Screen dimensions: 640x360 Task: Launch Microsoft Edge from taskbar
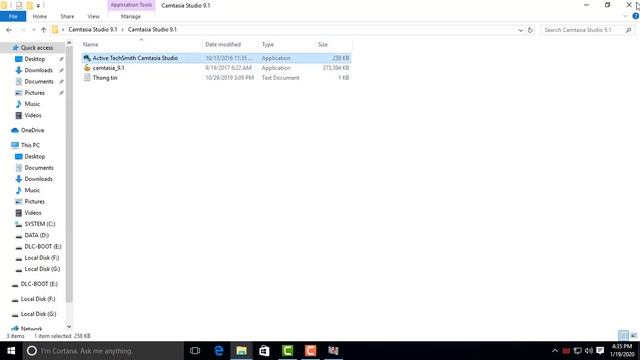[x=219, y=351]
